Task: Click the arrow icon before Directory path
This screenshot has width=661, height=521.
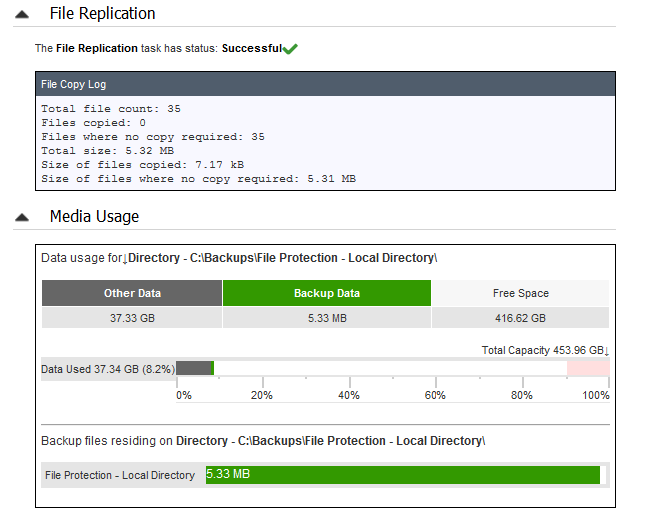Action: click(x=125, y=259)
